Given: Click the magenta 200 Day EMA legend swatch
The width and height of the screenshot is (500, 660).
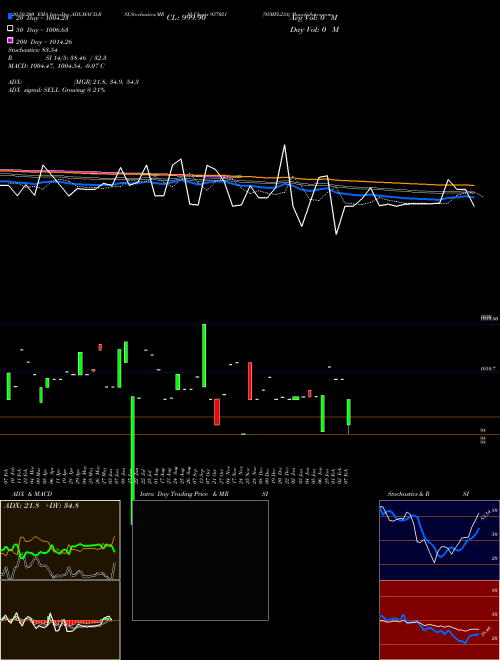Looking at the screenshot, I should (x=10, y=40).
